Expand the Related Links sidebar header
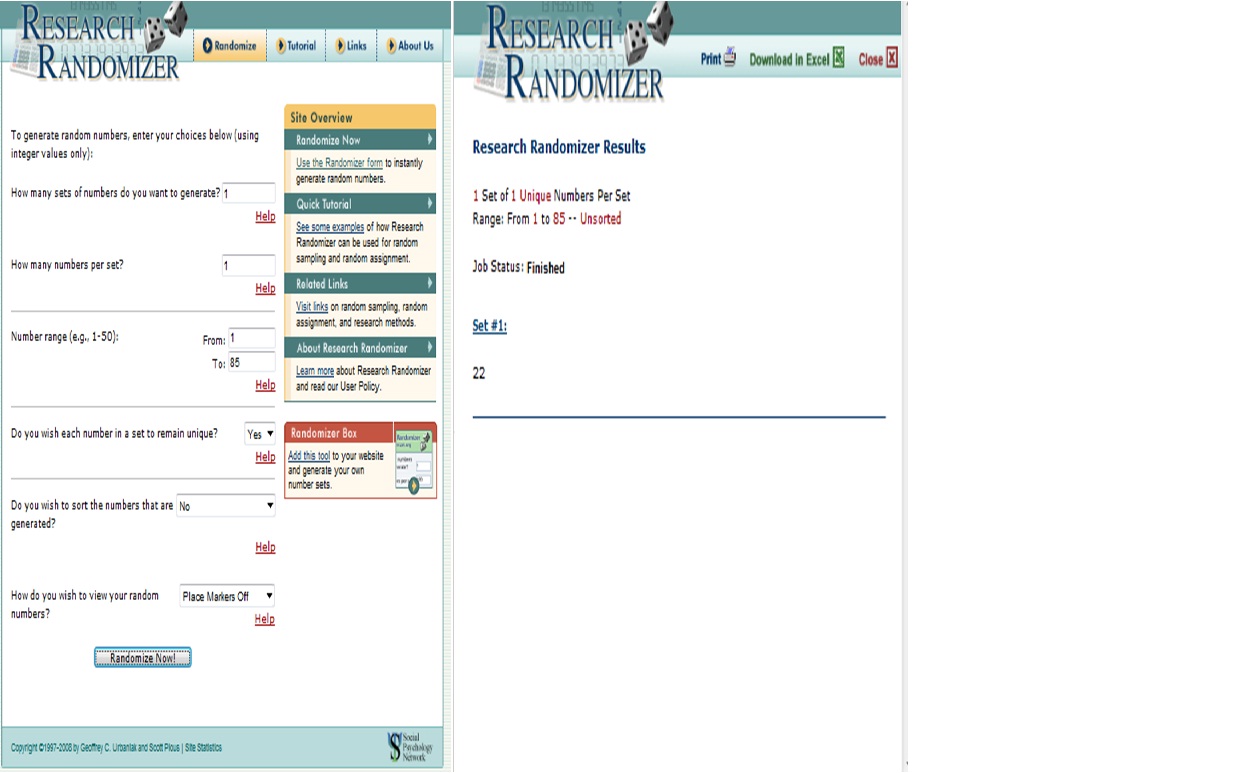The image size is (1240, 773). point(360,284)
